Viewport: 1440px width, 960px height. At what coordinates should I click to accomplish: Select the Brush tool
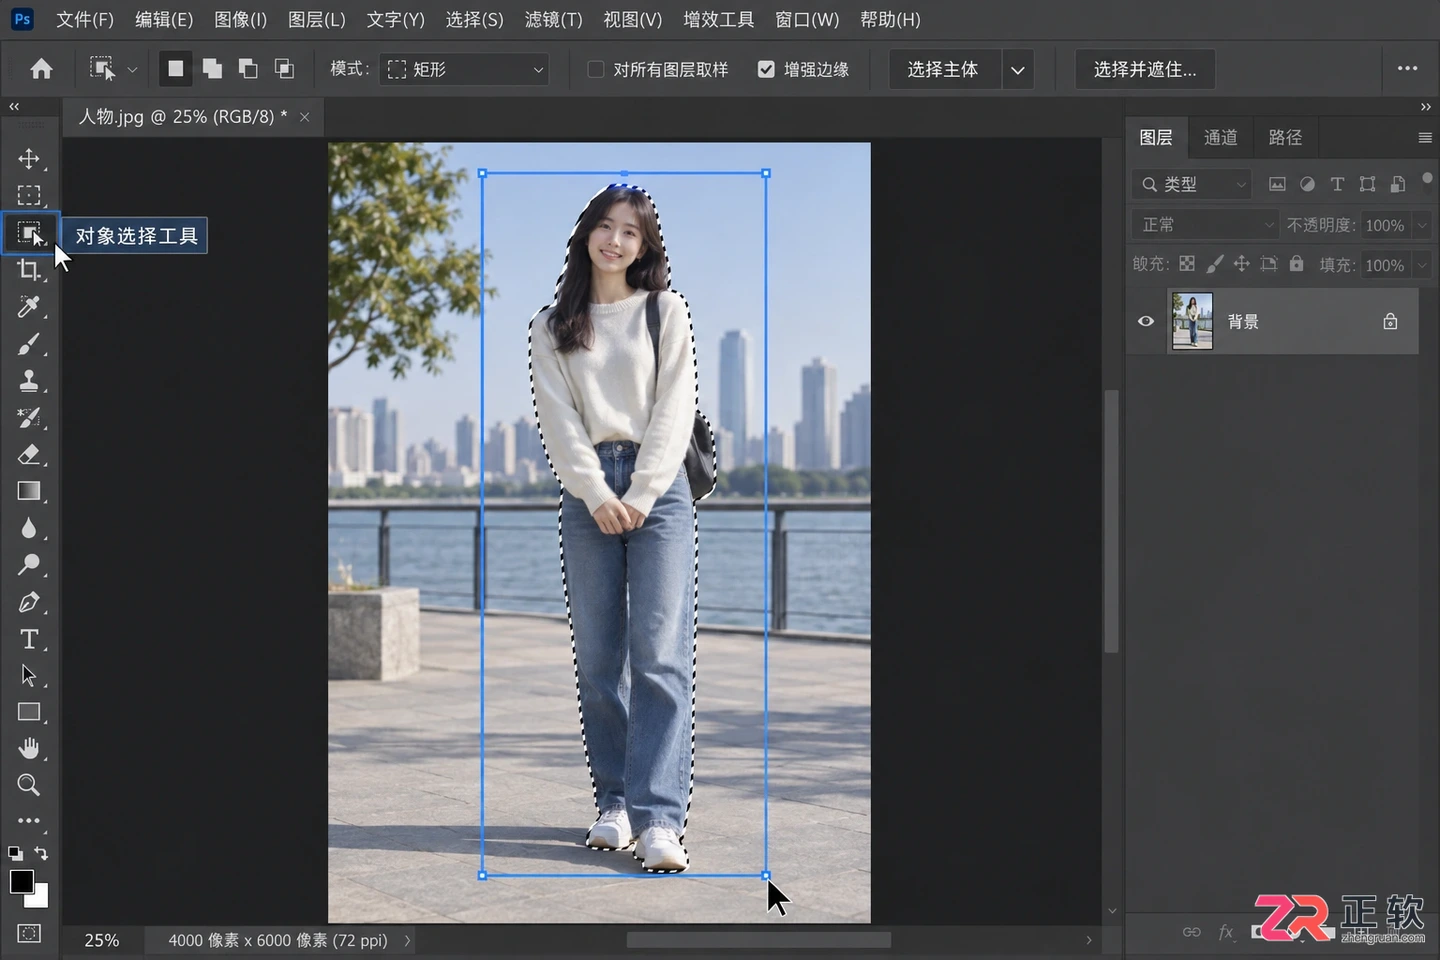pyautogui.click(x=29, y=344)
